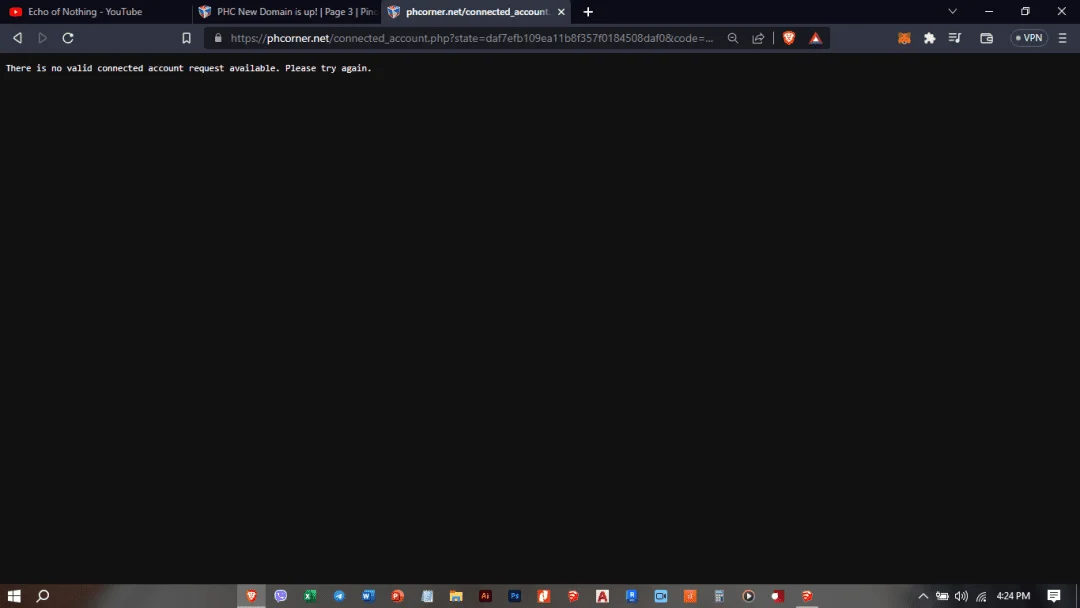This screenshot has height=608, width=1080.
Task: Go back to the previous page
Action: click(x=17, y=39)
